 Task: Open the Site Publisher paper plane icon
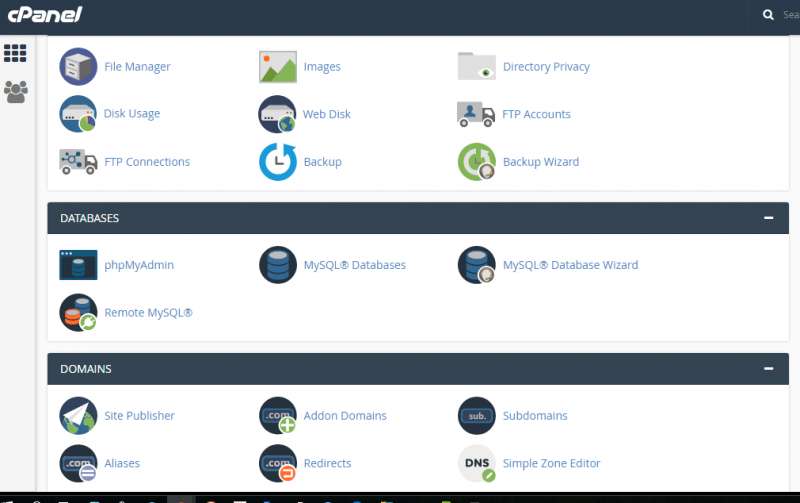[x=78, y=415]
